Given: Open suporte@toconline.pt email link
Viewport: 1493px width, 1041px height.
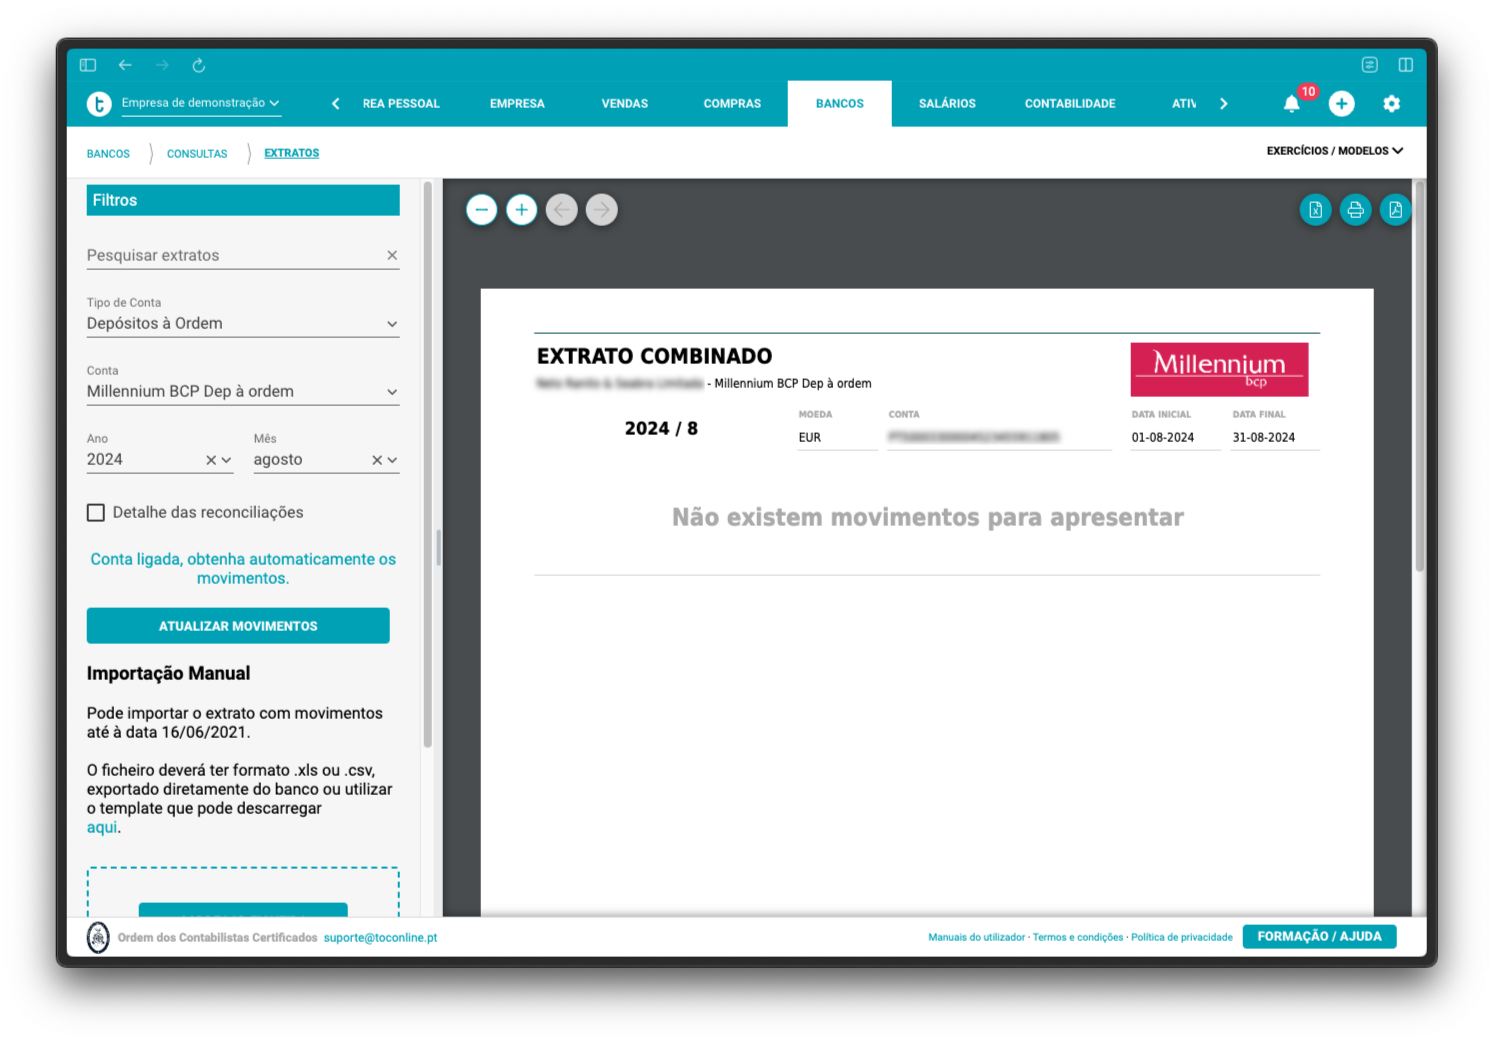Looking at the screenshot, I should [x=380, y=938].
